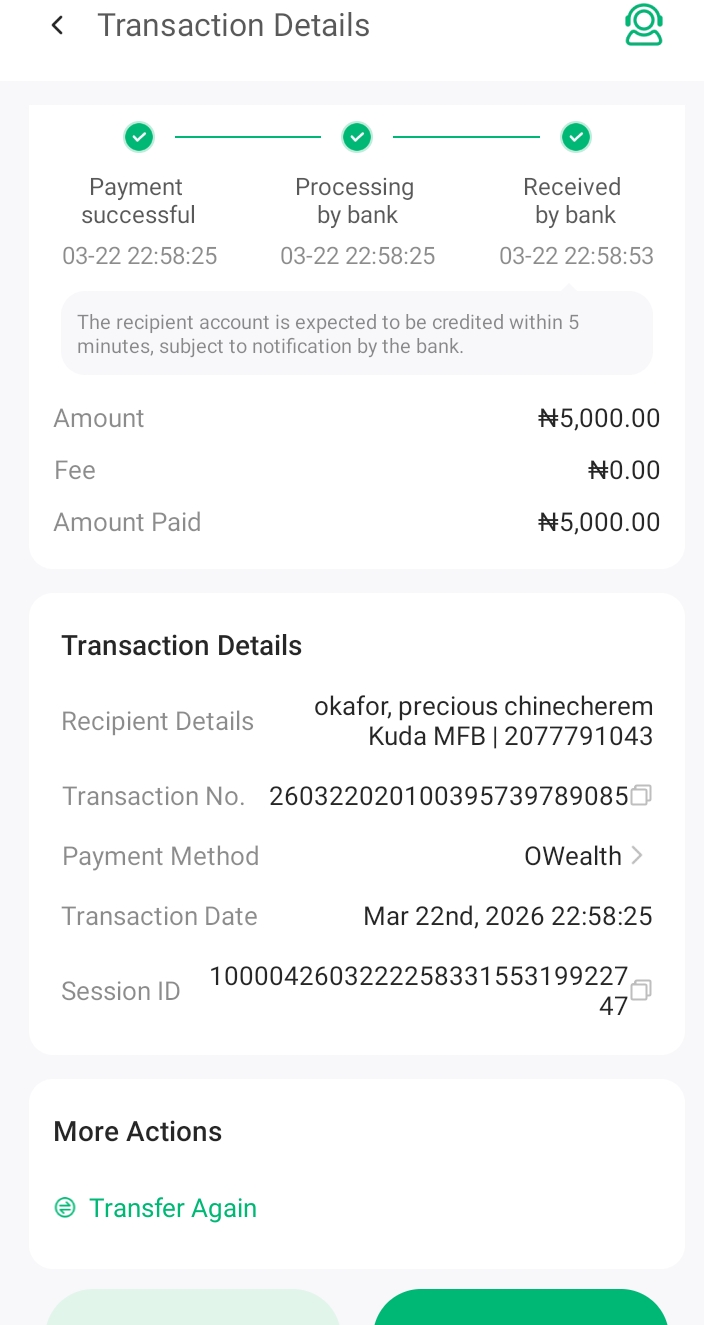Tap the progress line between payment and processing
Viewport: 704px width, 1325px height.
point(248,137)
